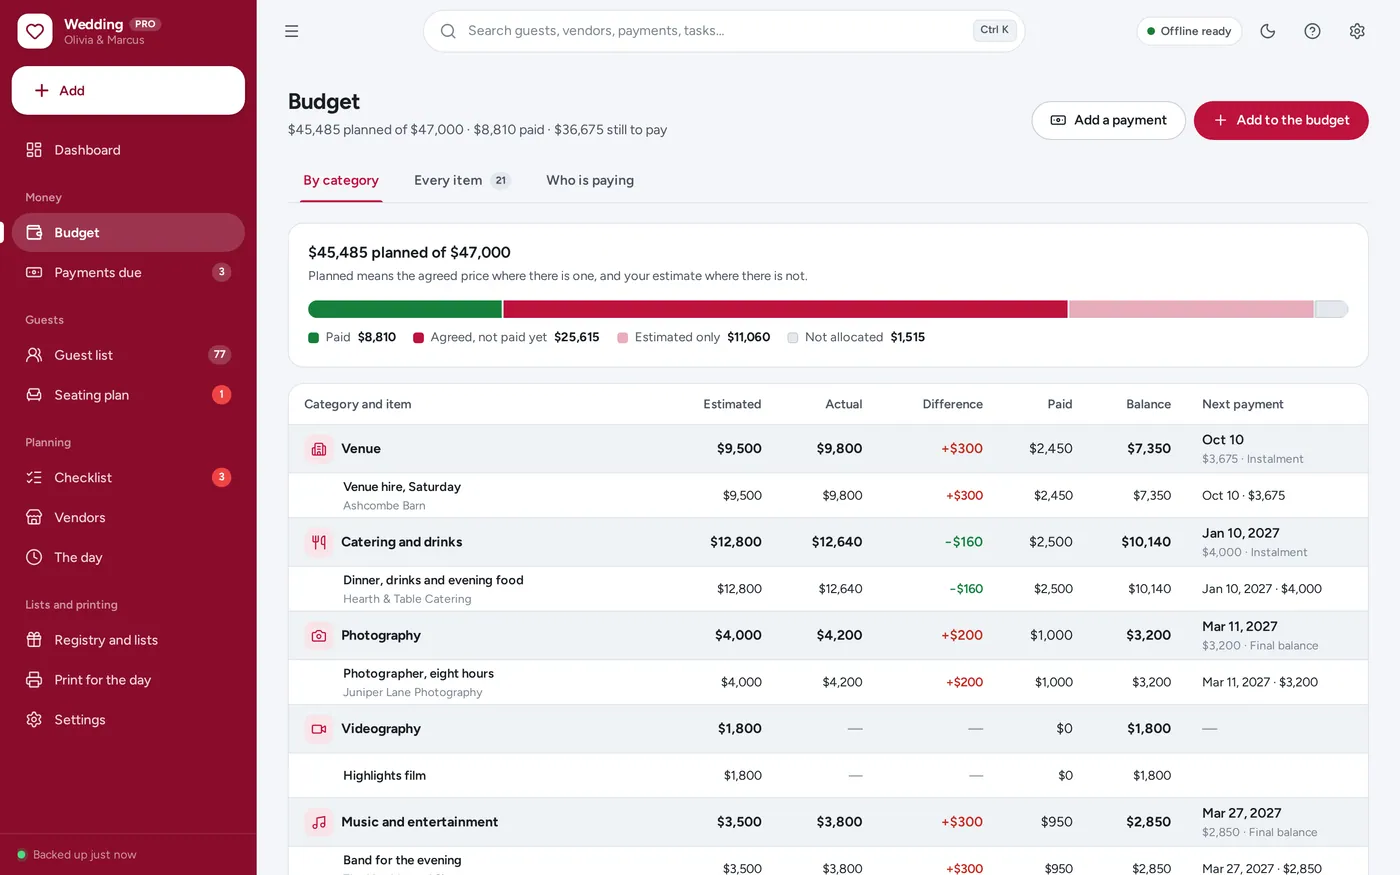Click the light pink Estimated only bar segment
Screen dimensions: 1400x875
tap(1191, 309)
